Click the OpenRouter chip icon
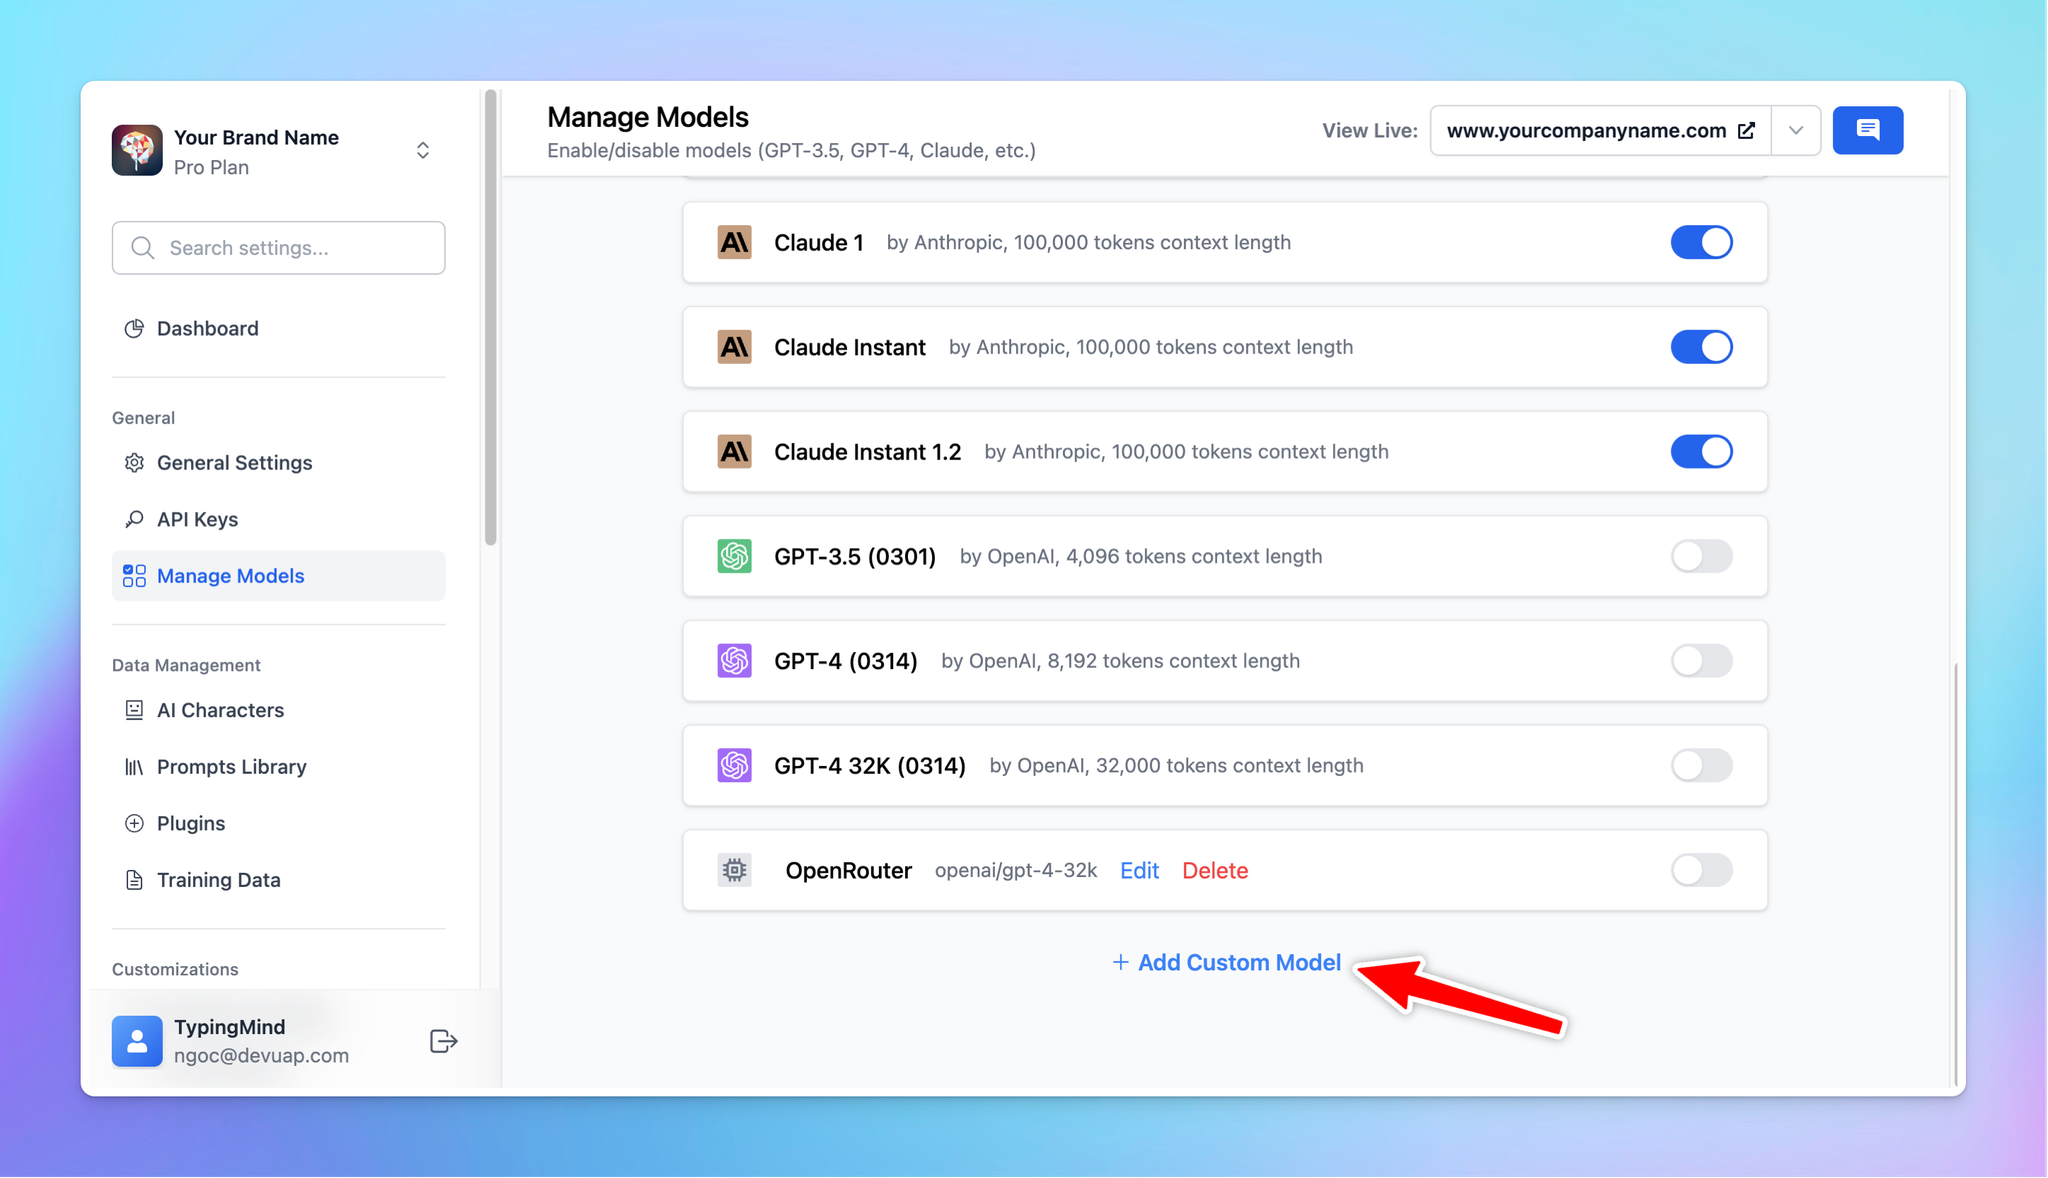Viewport: 2048px width, 1178px height. pyautogui.click(x=734, y=870)
